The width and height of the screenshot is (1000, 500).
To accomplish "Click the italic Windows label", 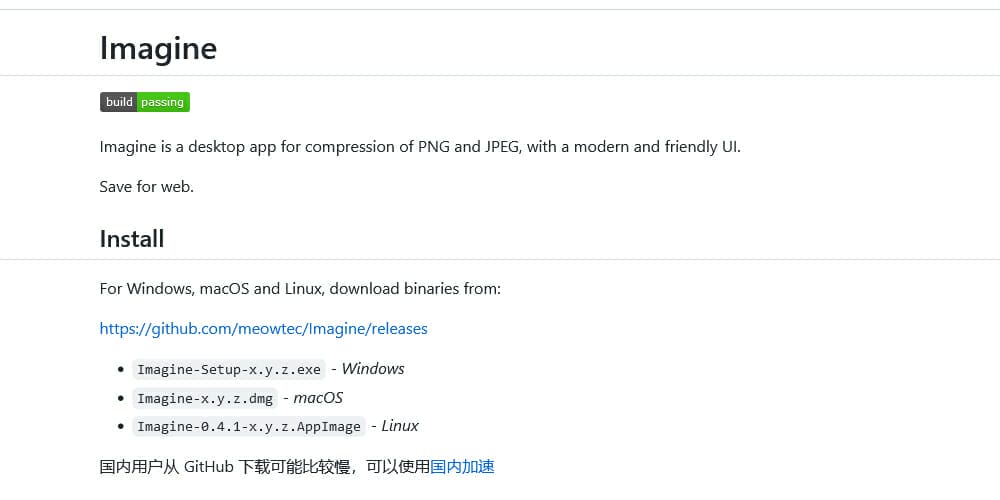I will click(373, 369).
